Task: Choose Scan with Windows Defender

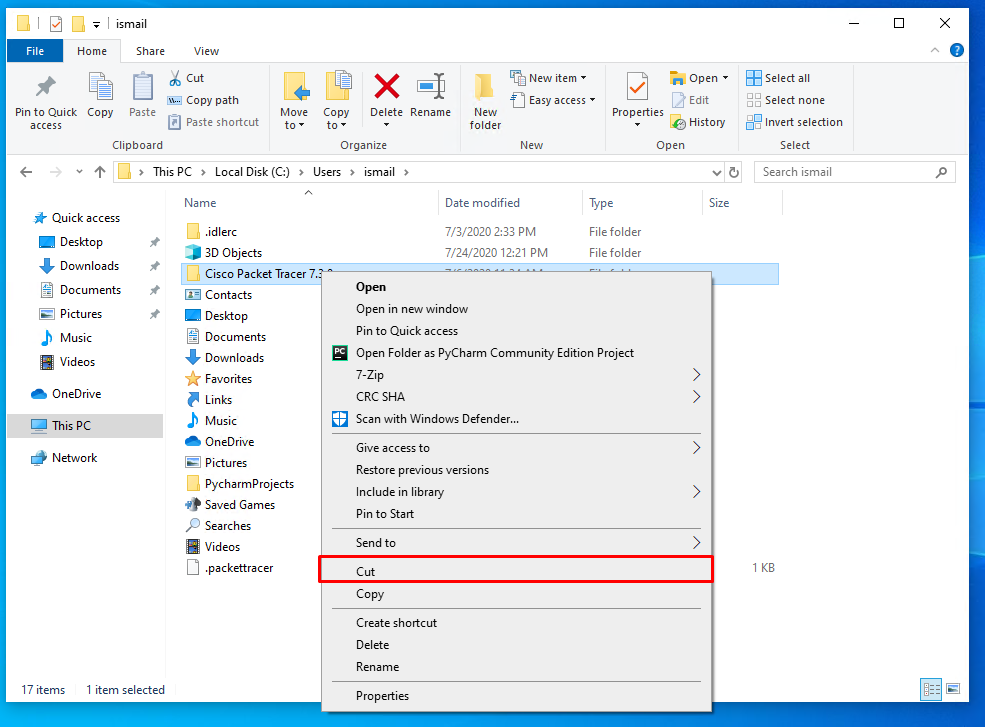Action: (516, 418)
